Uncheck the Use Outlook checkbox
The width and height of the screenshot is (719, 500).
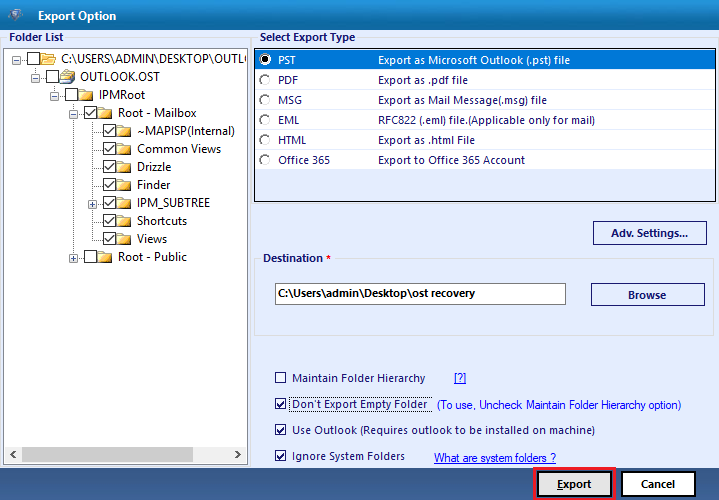(280, 430)
